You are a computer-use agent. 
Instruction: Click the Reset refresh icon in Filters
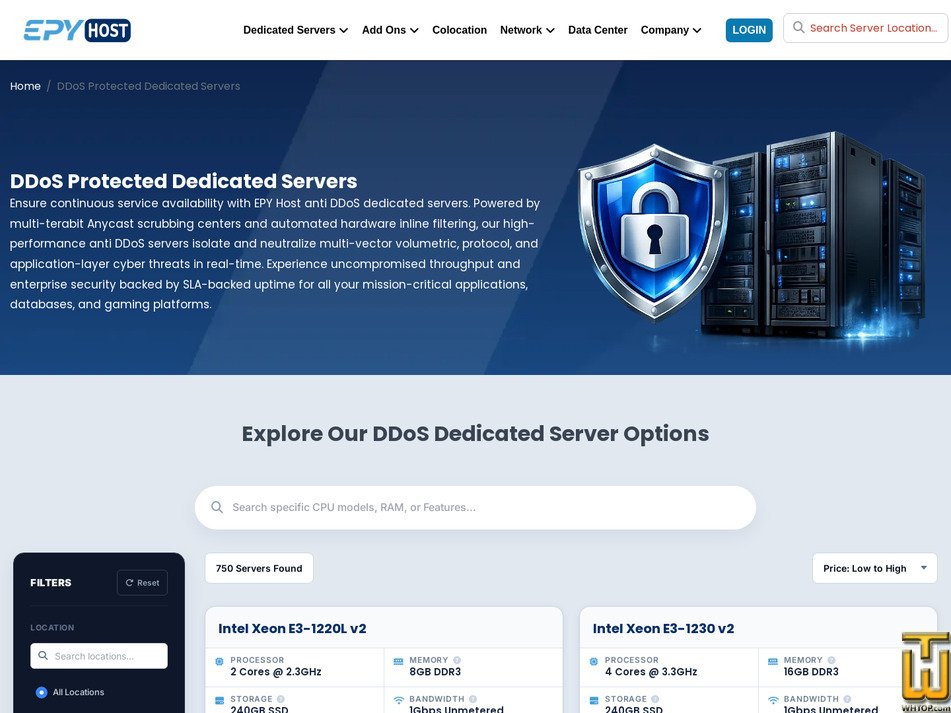click(x=129, y=583)
